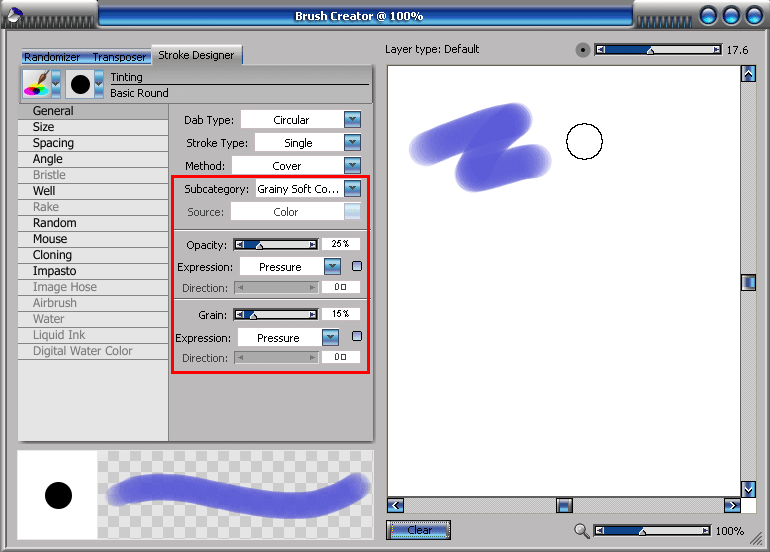Switch to the Transposer tab
The height and width of the screenshot is (552, 770).
click(119, 57)
